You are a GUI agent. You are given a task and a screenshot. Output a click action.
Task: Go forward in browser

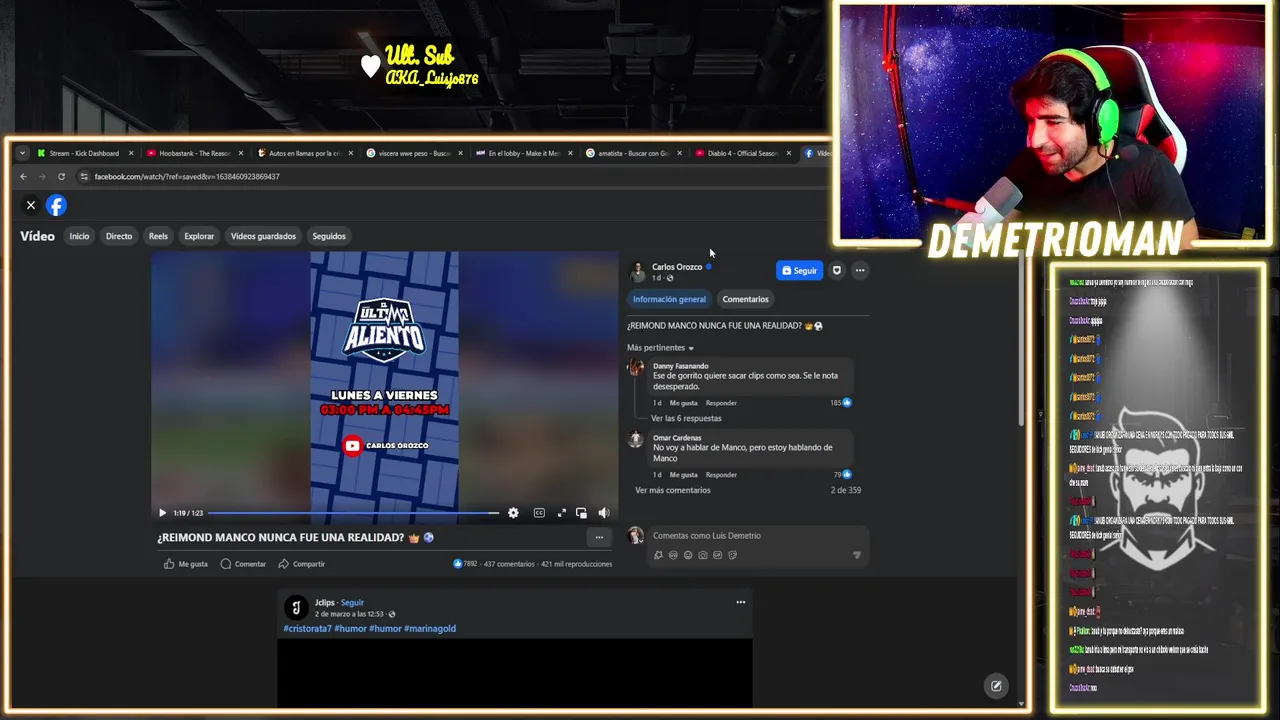(42, 177)
